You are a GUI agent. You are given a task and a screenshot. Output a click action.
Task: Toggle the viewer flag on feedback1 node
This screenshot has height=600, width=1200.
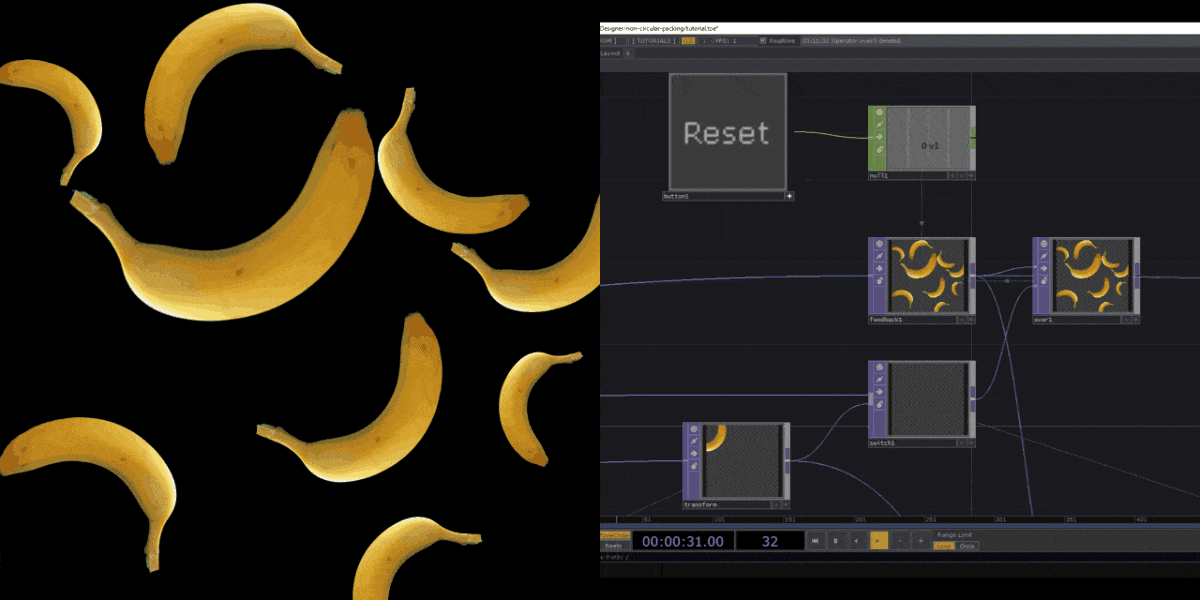coord(878,243)
